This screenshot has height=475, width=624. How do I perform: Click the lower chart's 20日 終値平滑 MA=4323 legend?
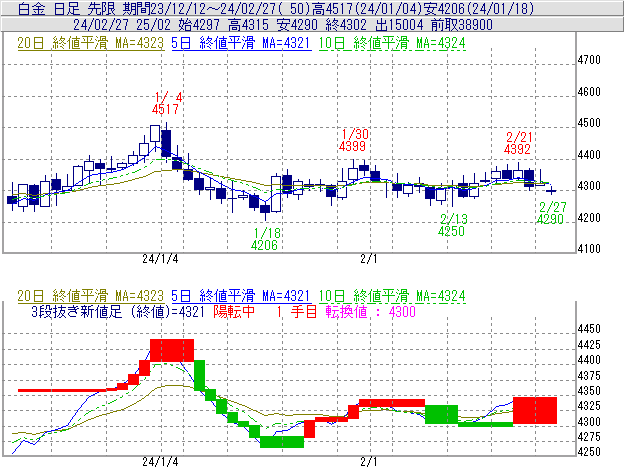(90, 296)
